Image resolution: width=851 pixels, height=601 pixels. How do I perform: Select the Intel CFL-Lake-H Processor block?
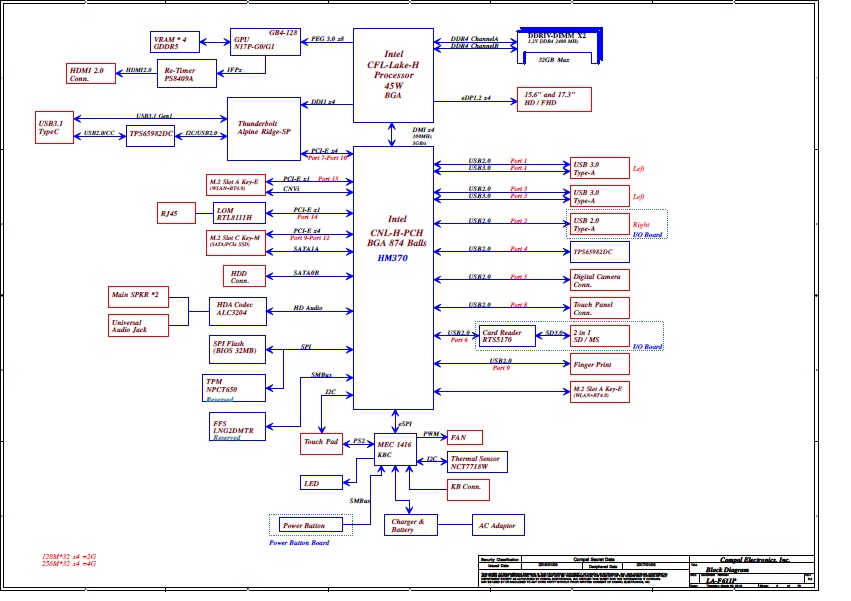tap(393, 75)
